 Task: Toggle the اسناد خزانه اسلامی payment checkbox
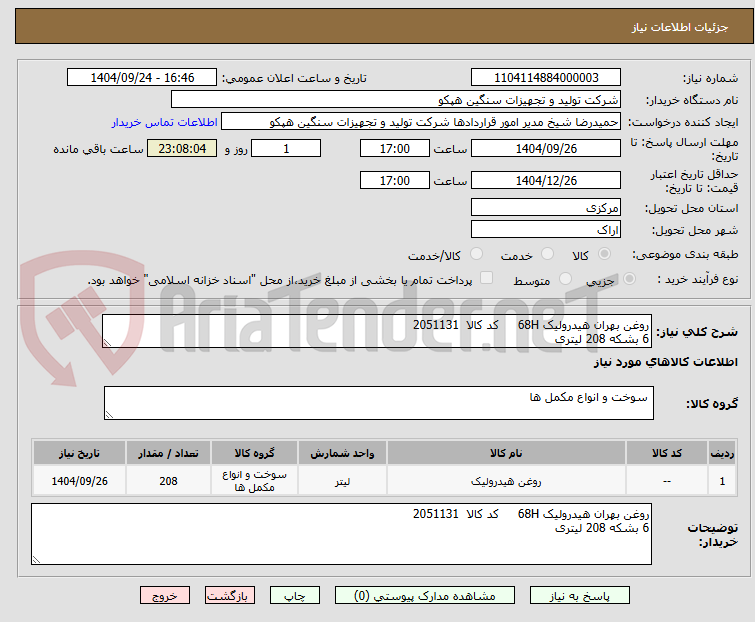(487, 278)
